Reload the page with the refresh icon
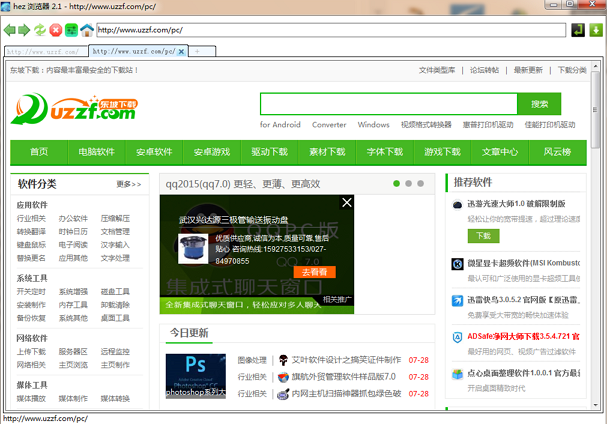607x424 pixels. [39, 30]
